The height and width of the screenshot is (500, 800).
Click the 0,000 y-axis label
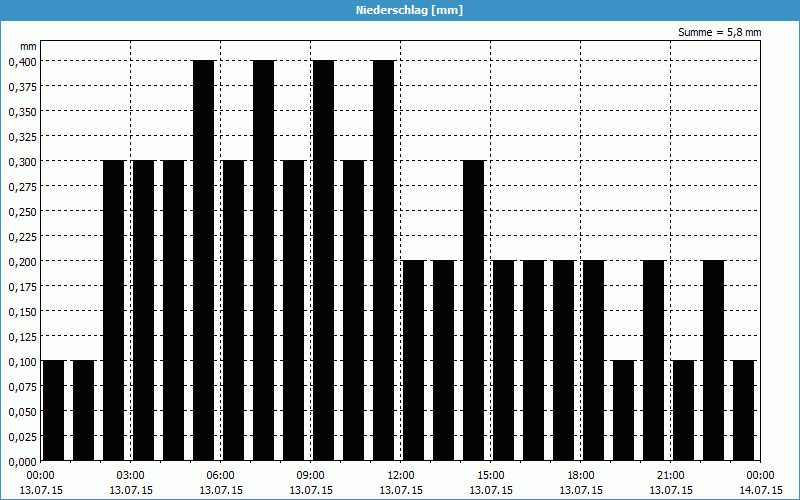pos(22,461)
